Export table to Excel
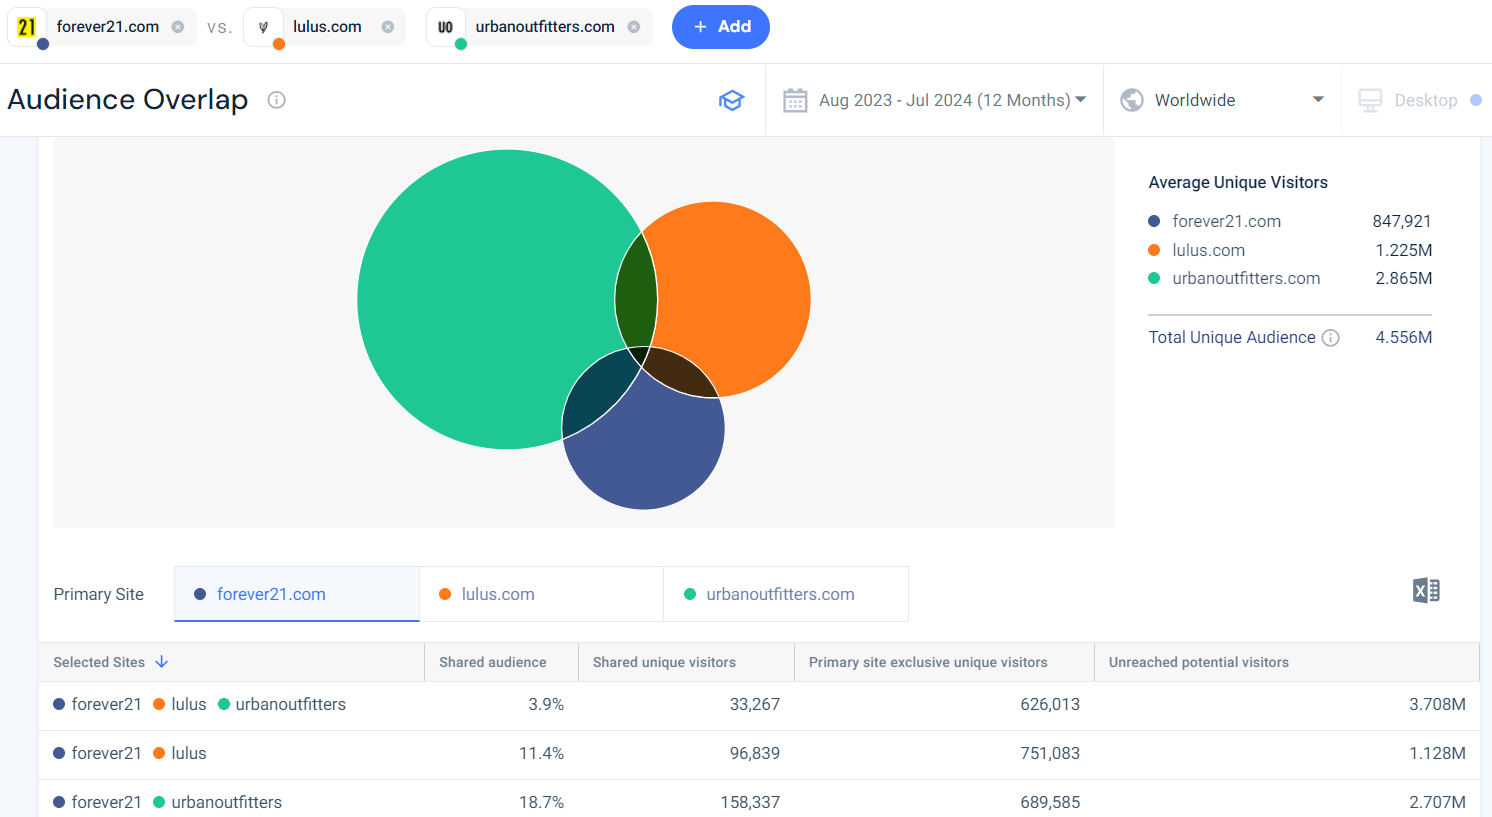Image resolution: width=1492 pixels, height=817 pixels. coord(1426,591)
